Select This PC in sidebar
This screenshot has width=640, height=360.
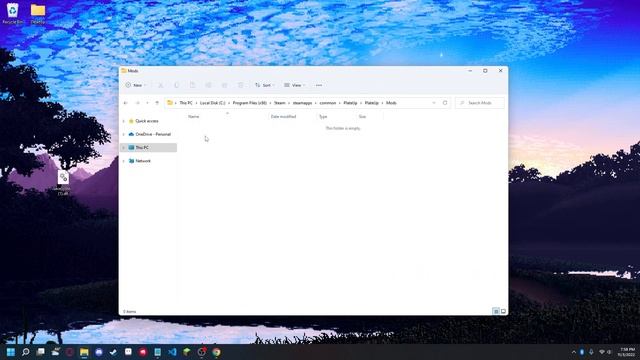[149, 147]
